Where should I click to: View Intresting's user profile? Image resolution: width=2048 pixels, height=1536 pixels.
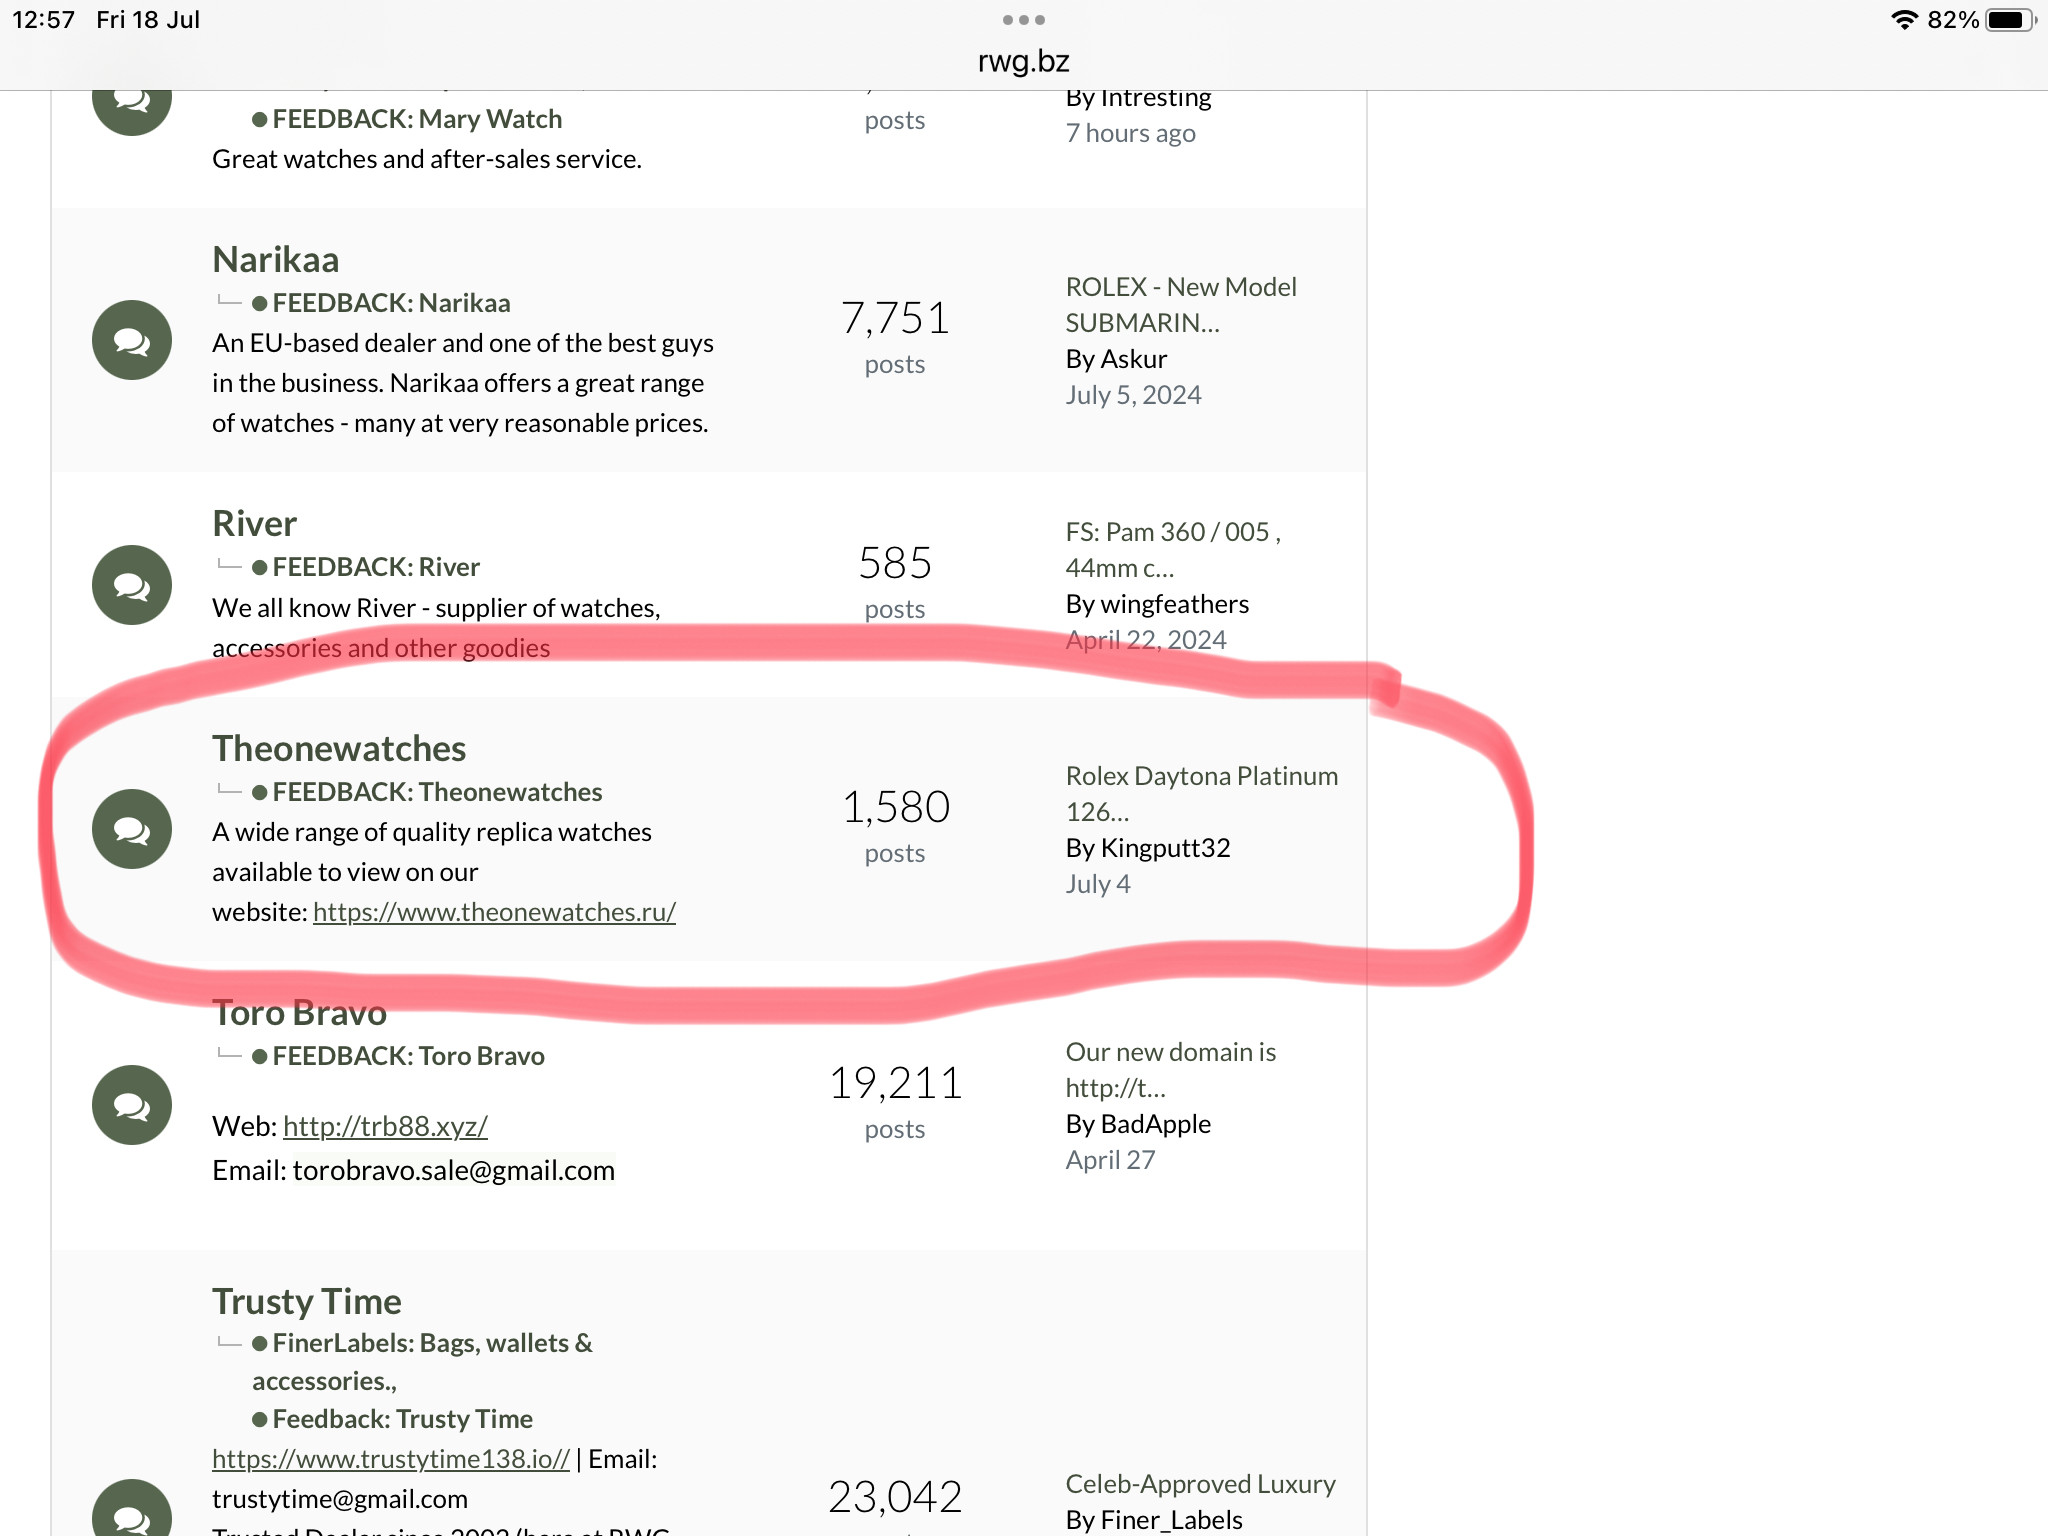(x=1155, y=98)
